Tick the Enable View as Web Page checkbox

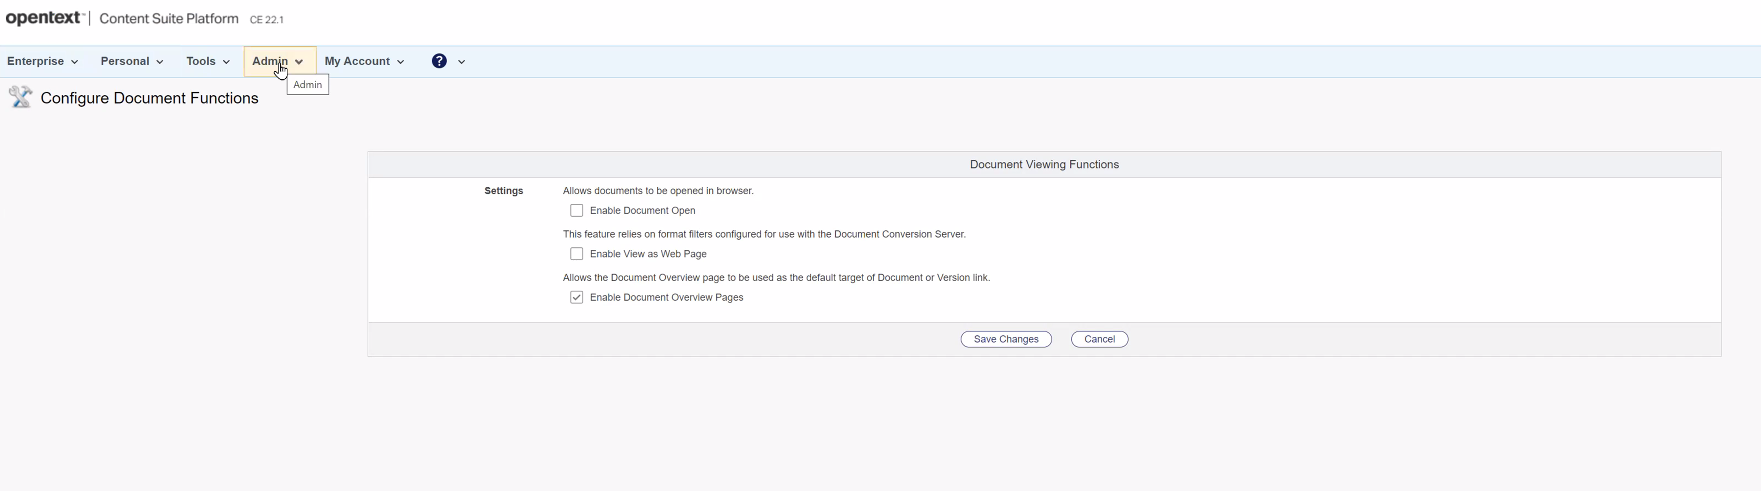pyautogui.click(x=577, y=254)
